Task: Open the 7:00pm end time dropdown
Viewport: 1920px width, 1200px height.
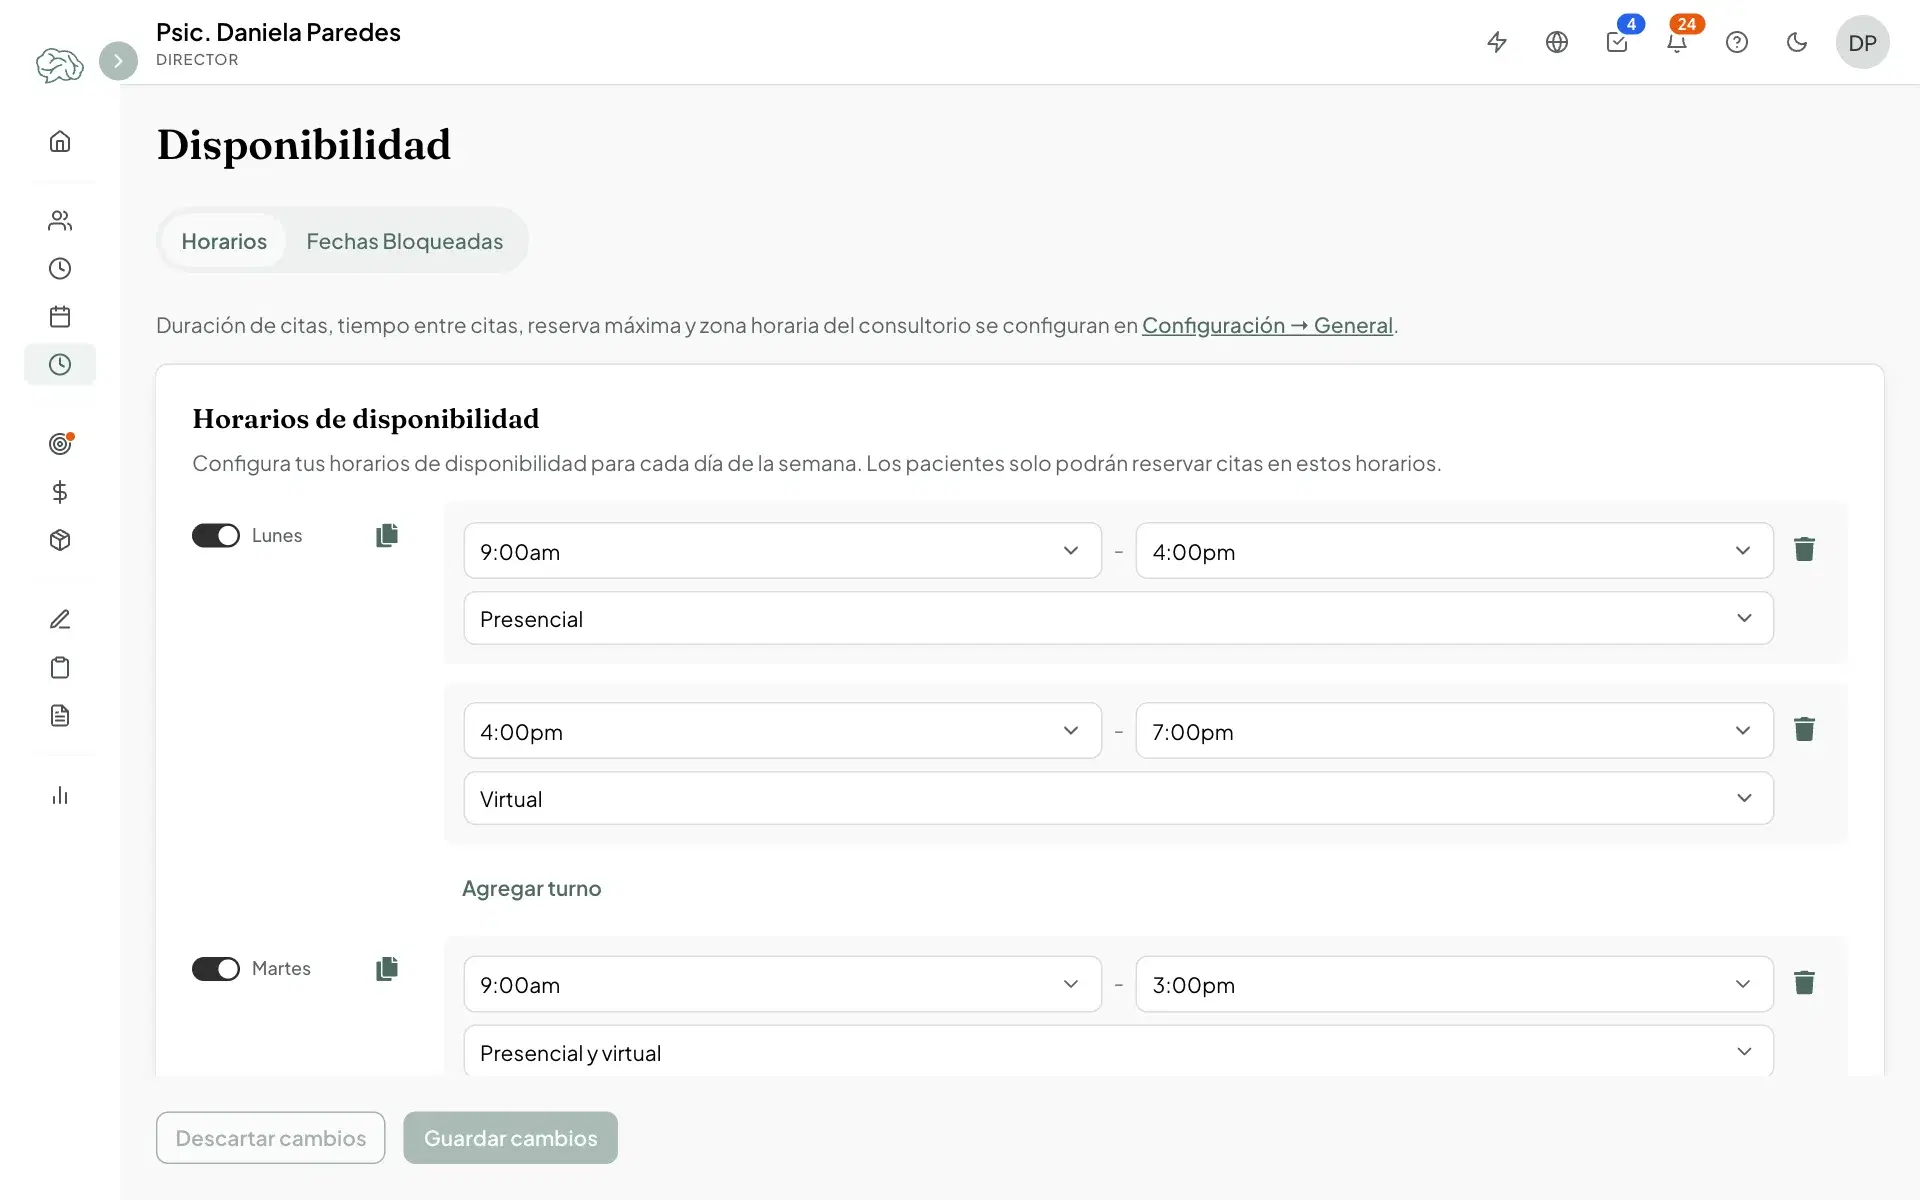Action: pos(1454,731)
